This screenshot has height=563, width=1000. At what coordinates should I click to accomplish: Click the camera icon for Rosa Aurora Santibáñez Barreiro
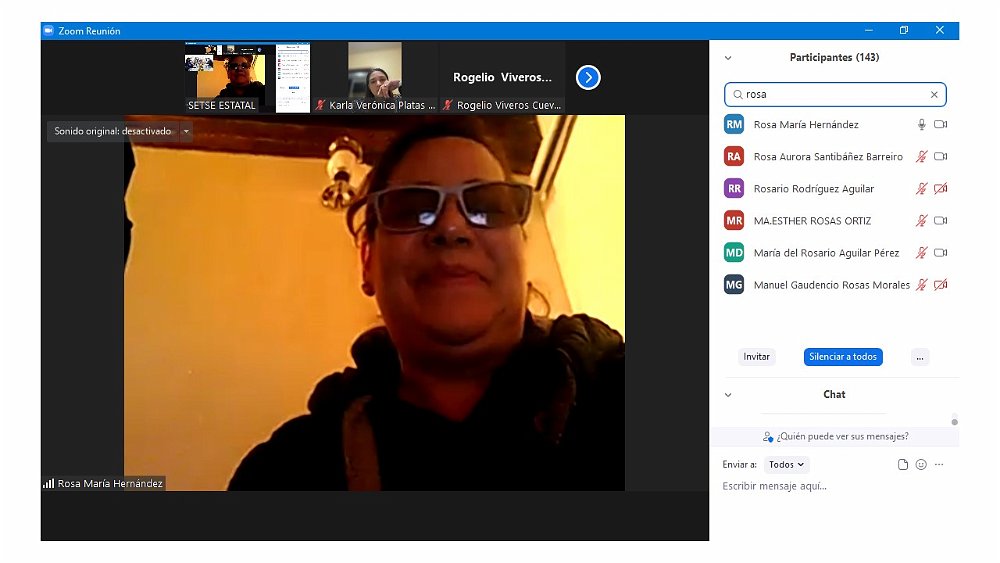tap(940, 157)
